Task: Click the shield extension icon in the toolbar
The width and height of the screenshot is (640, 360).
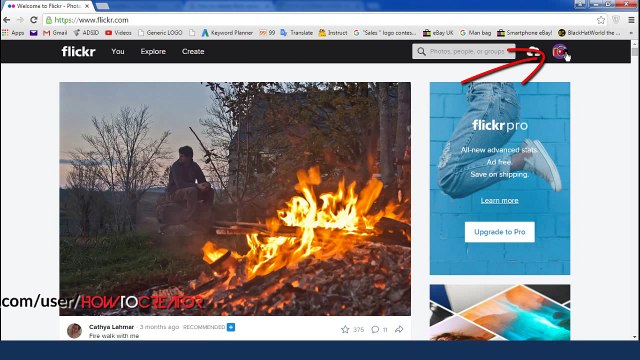Action: pos(616,20)
